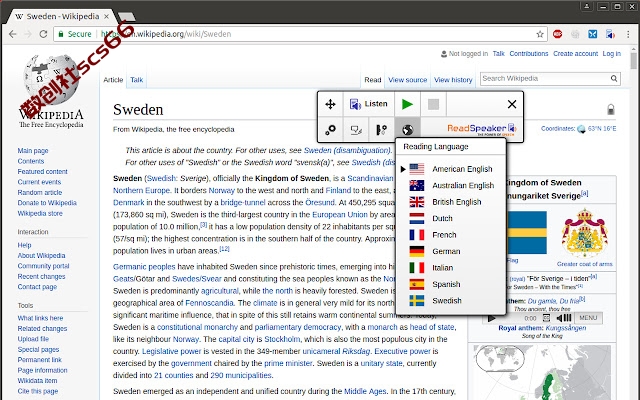Viewport: 640px width, 400px height.
Task: Click the protected page padlock icon
Action: 611,109
